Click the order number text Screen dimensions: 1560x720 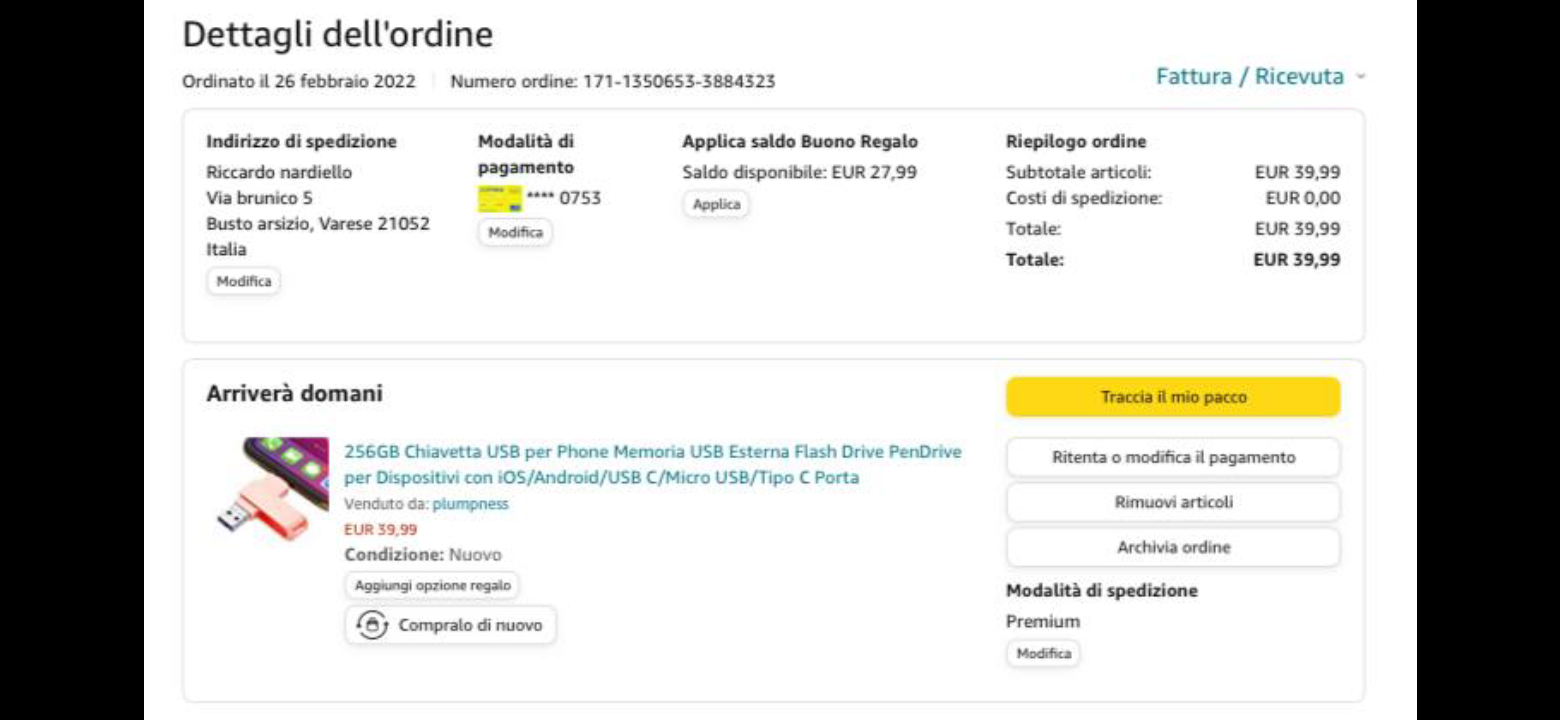pyautogui.click(x=612, y=82)
